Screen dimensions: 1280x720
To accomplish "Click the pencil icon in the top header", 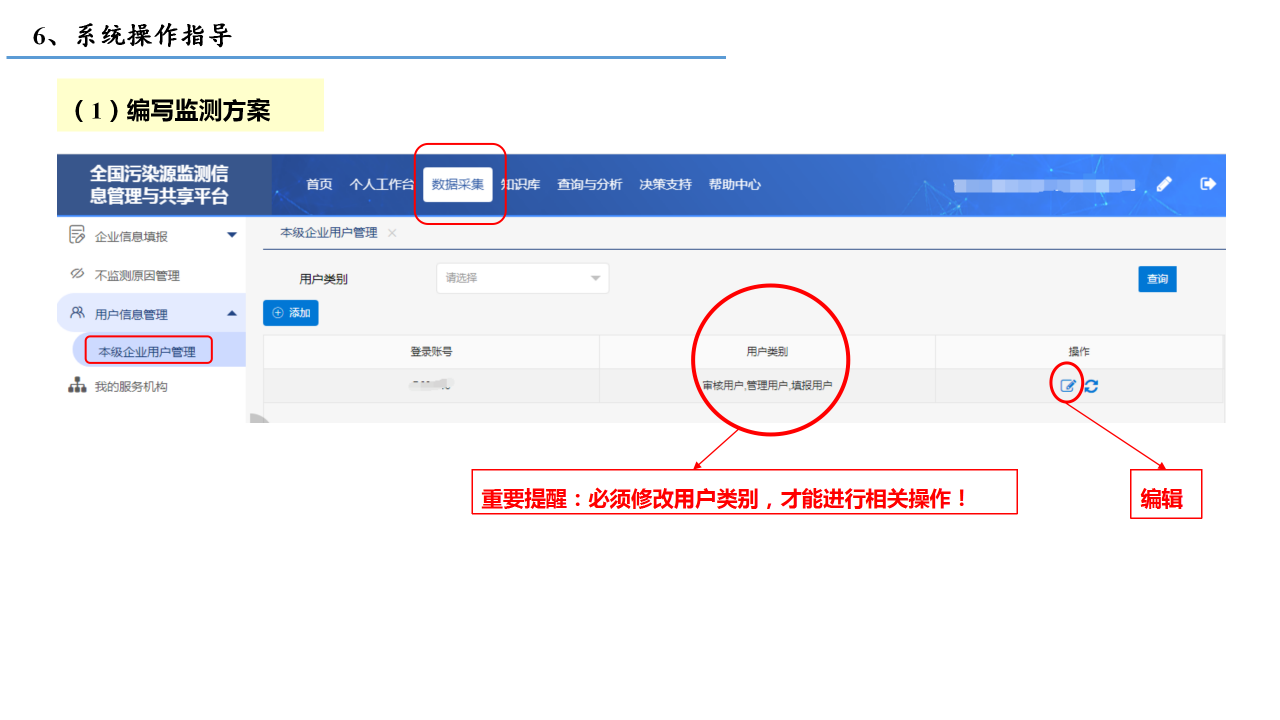I will (x=1164, y=184).
